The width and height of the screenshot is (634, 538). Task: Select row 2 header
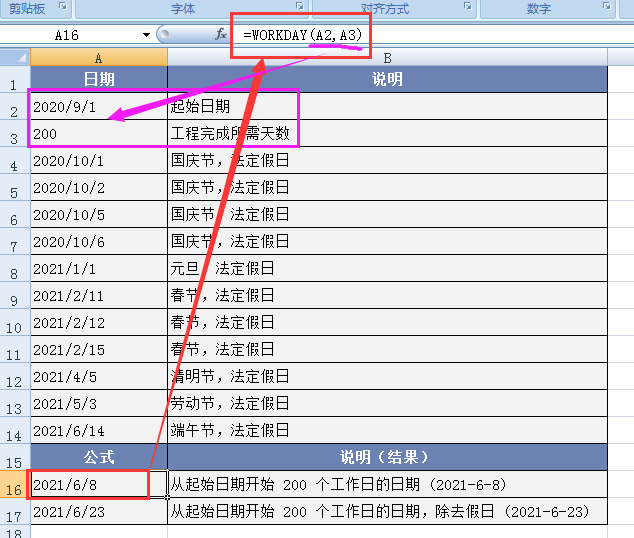click(15, 107)
